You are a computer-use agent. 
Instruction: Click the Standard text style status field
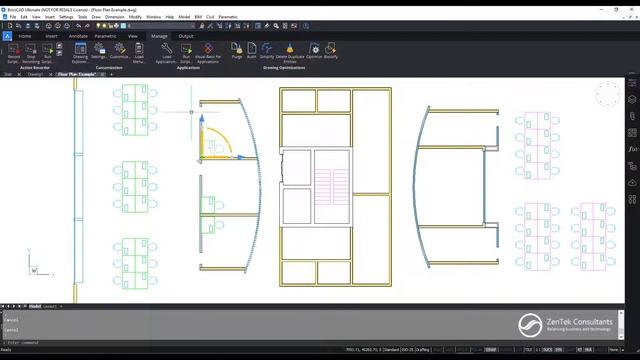[x=391, y=350]
